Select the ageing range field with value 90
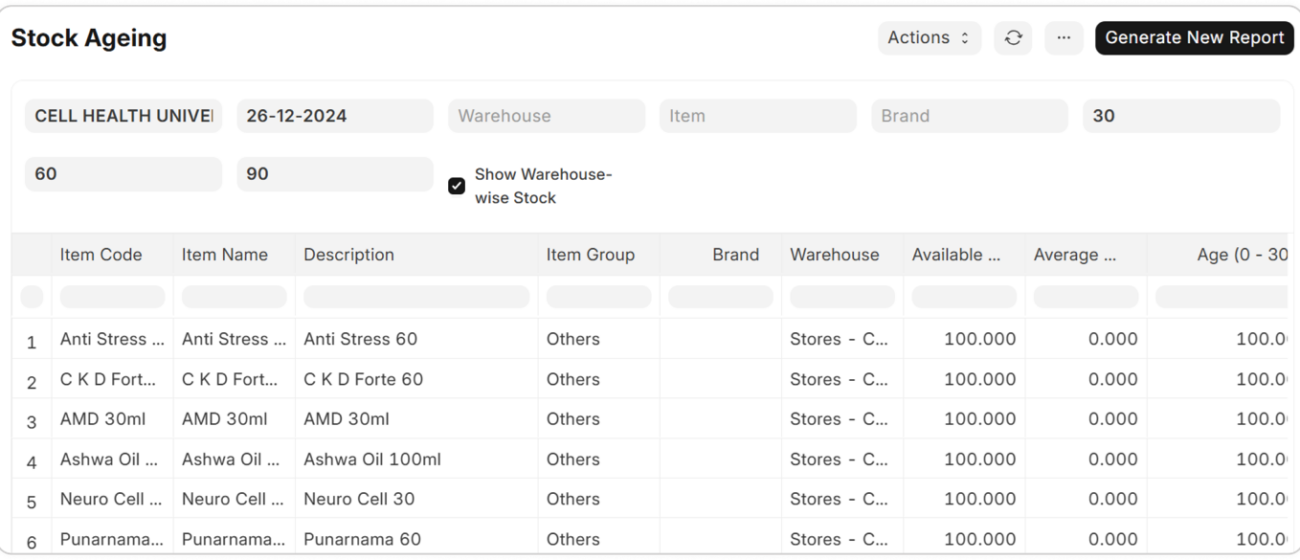 pos(334,174)
